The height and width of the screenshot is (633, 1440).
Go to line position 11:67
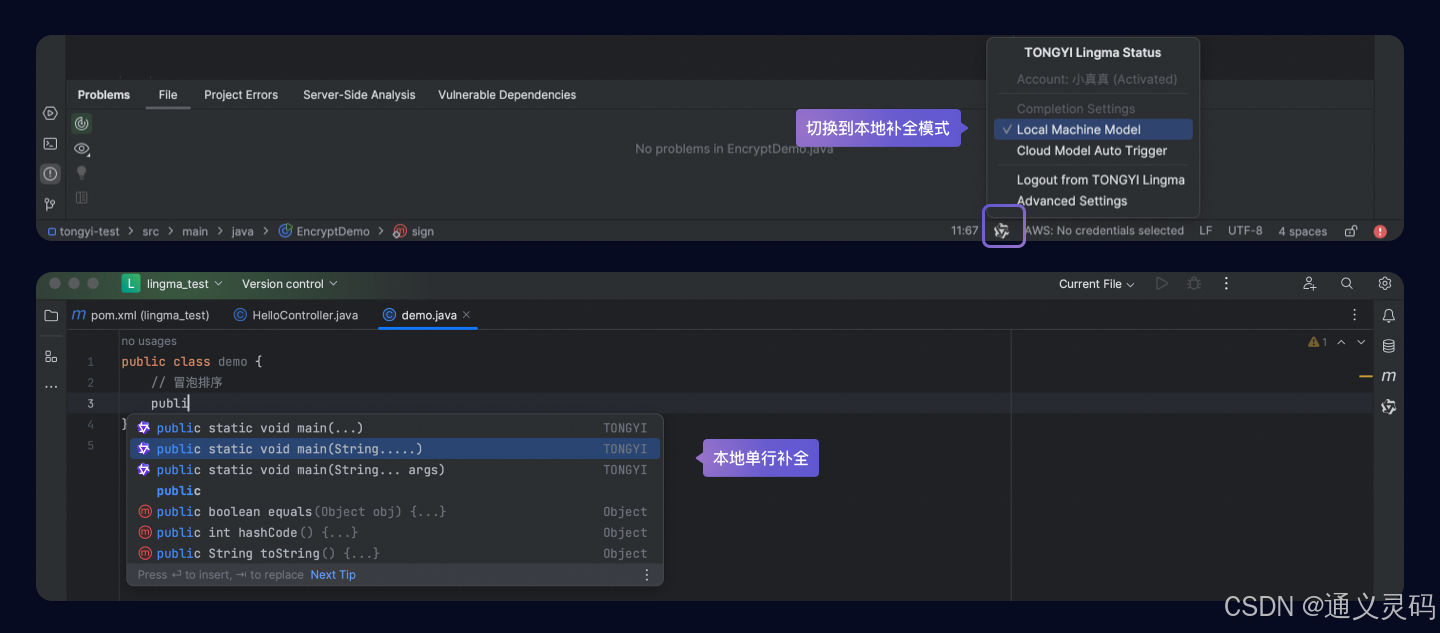click(965, 231)
